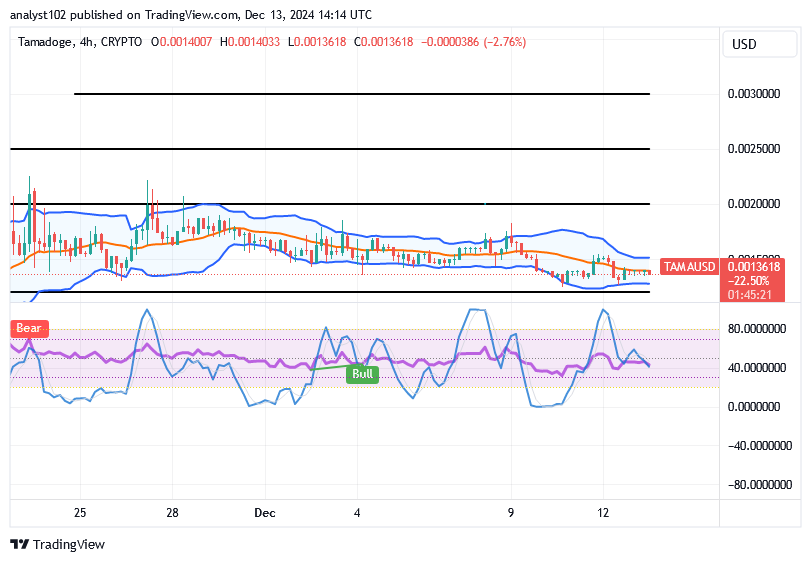
Task: Click the 0.0000000 oscillator axis label
Action: (x=754, y=407)
